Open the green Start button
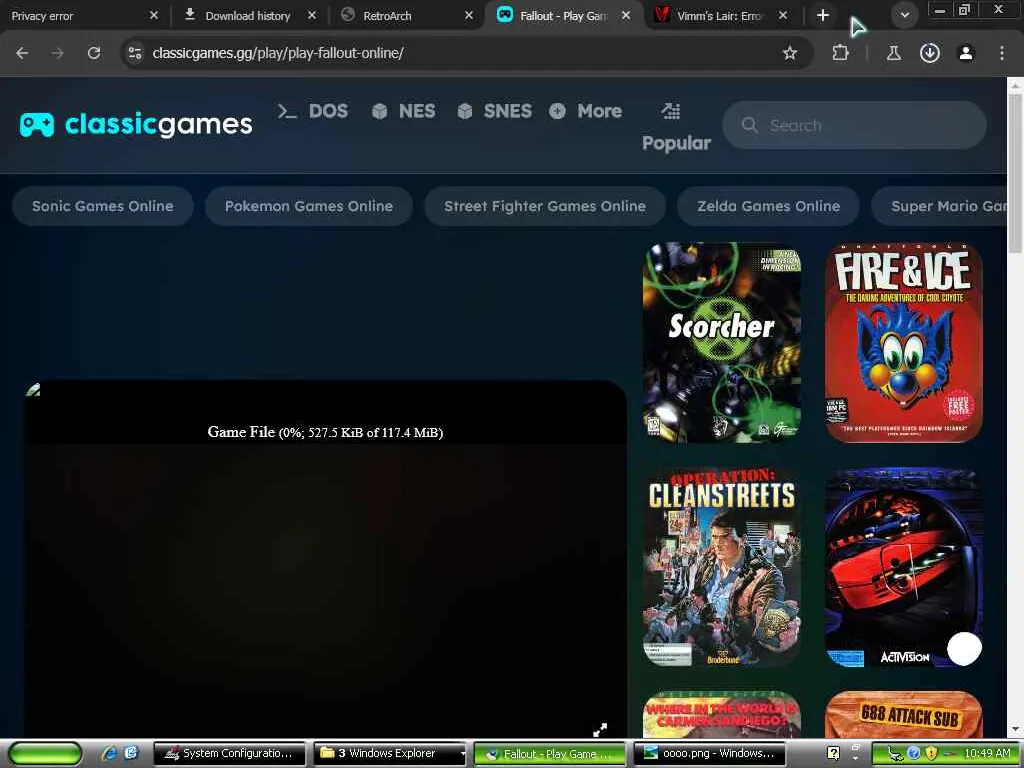1024x768 pixels. 44,754
